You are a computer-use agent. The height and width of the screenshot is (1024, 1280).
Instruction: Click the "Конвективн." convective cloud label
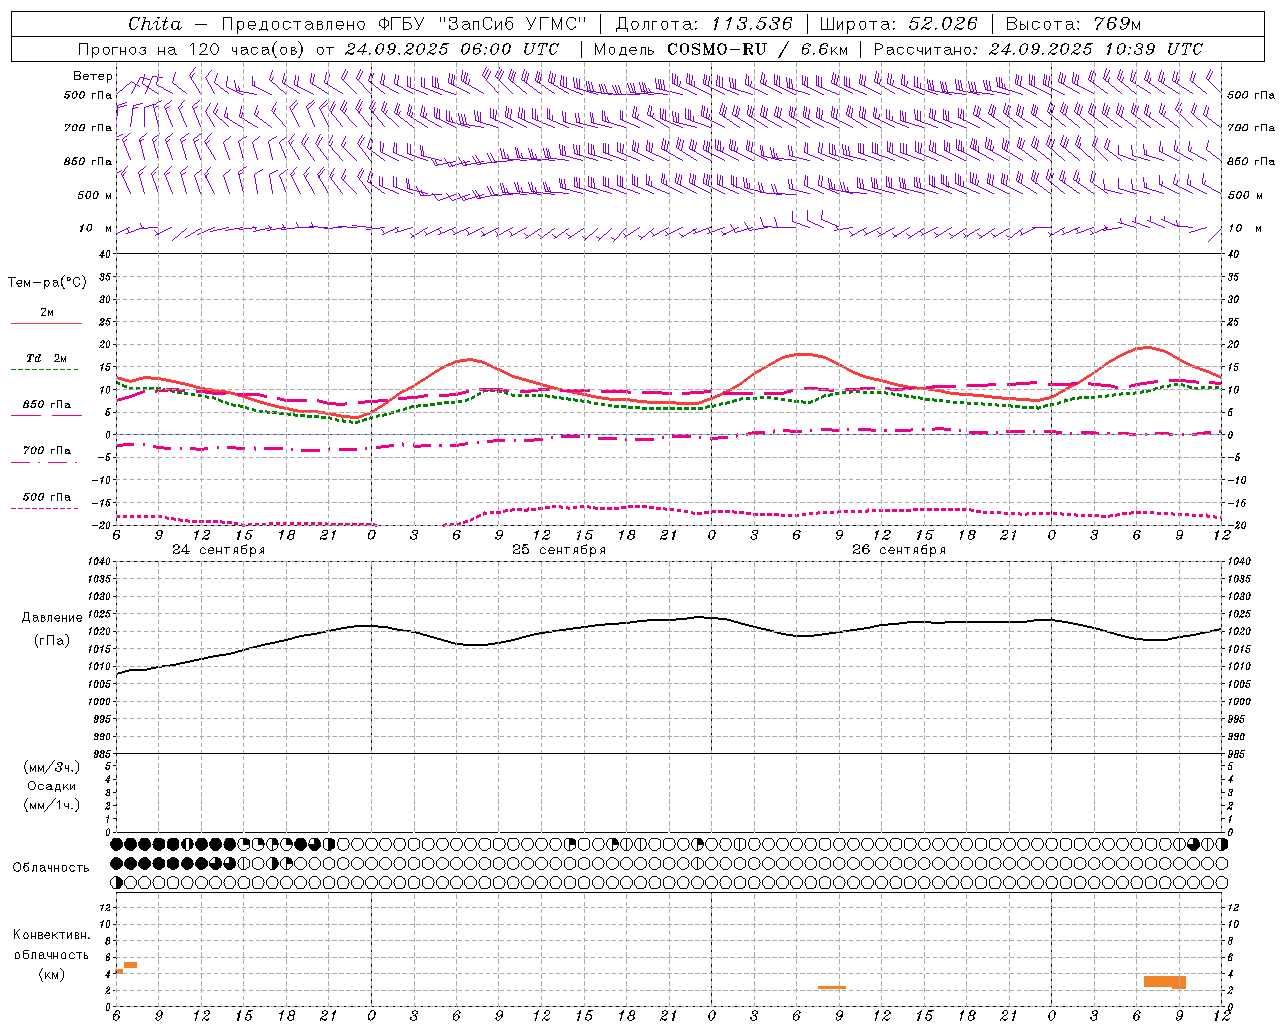(52, 935)
